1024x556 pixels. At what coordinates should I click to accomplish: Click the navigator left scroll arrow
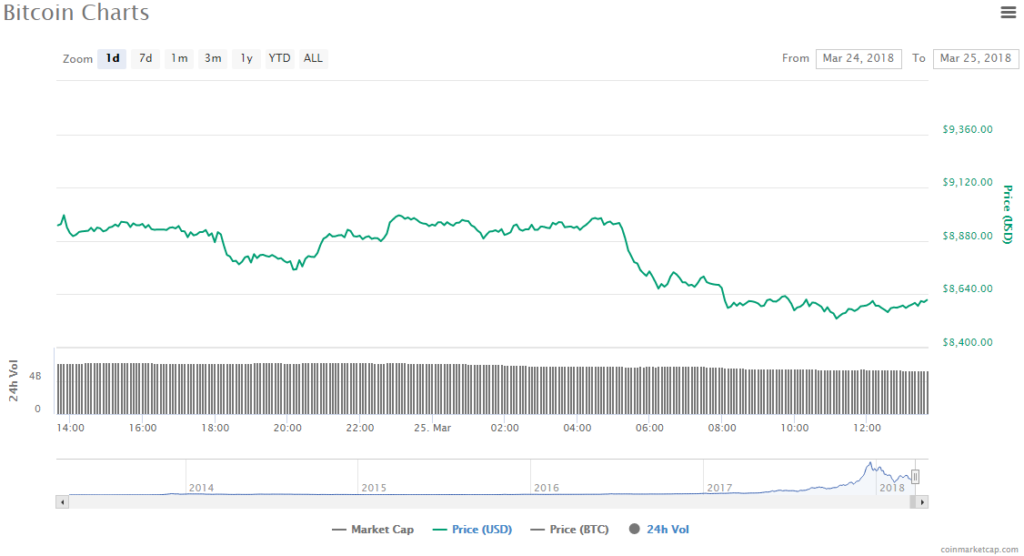click(x=62, y=502)
